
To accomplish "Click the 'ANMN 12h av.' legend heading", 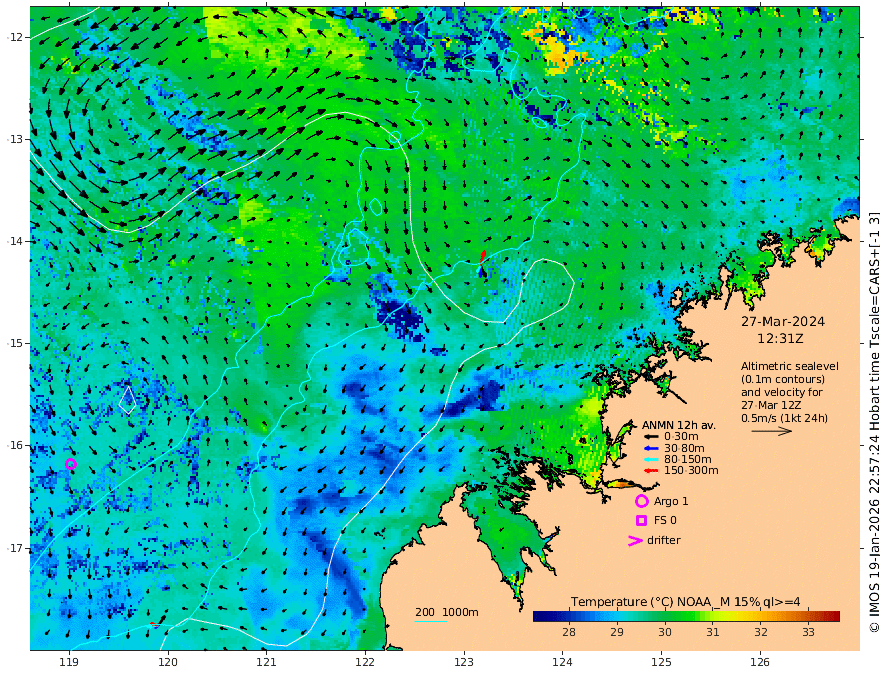I will click(679, 425).
